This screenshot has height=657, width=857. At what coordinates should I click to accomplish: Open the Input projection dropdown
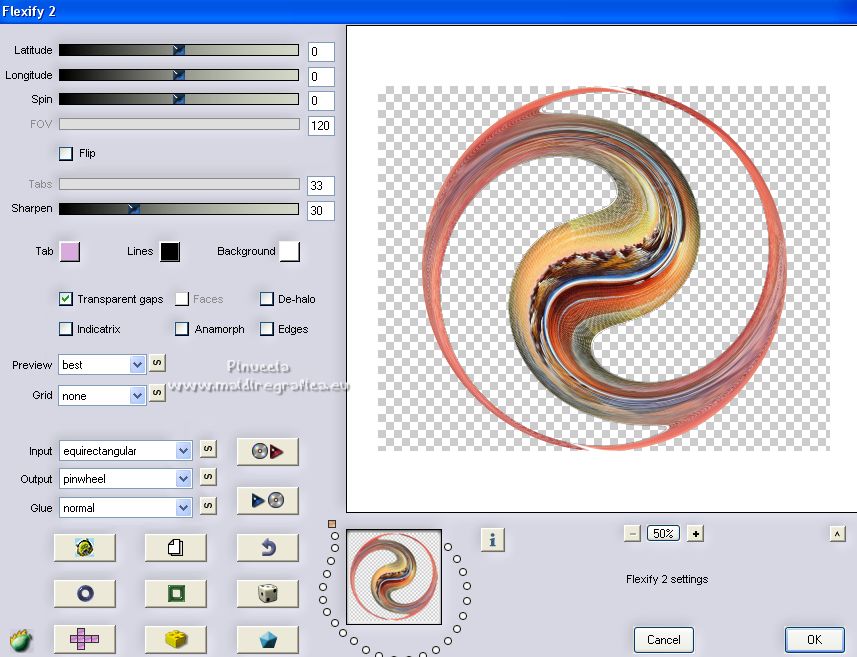tap(125, 451)
